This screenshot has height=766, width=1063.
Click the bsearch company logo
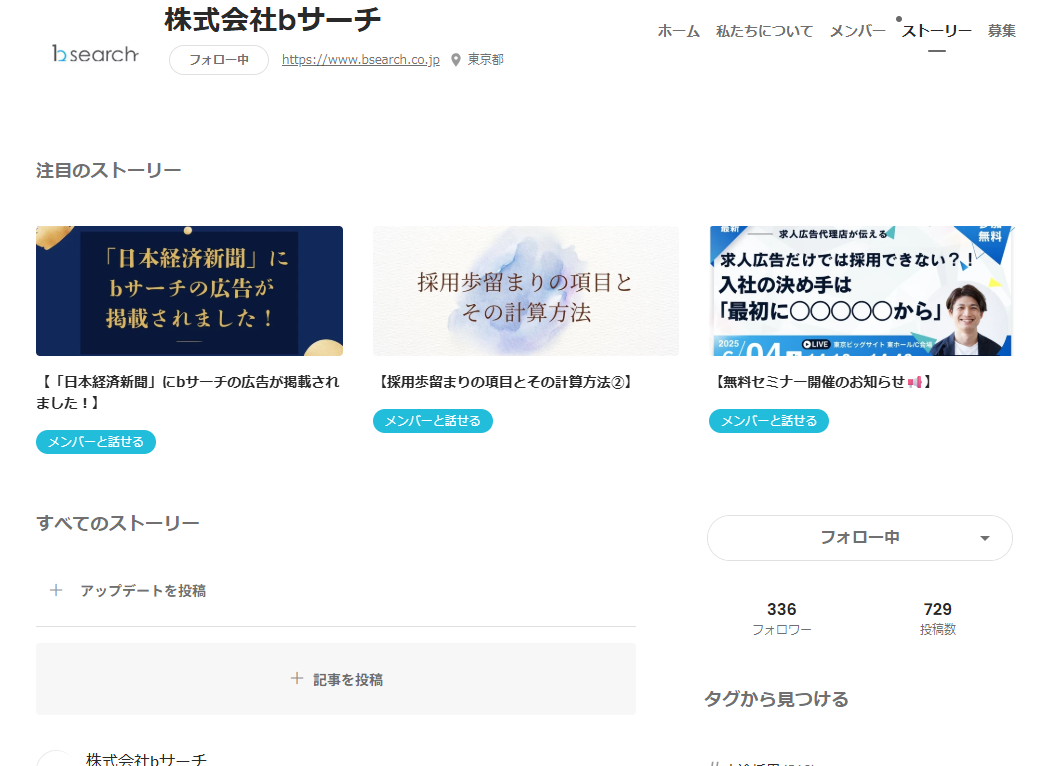click(95, 54)
